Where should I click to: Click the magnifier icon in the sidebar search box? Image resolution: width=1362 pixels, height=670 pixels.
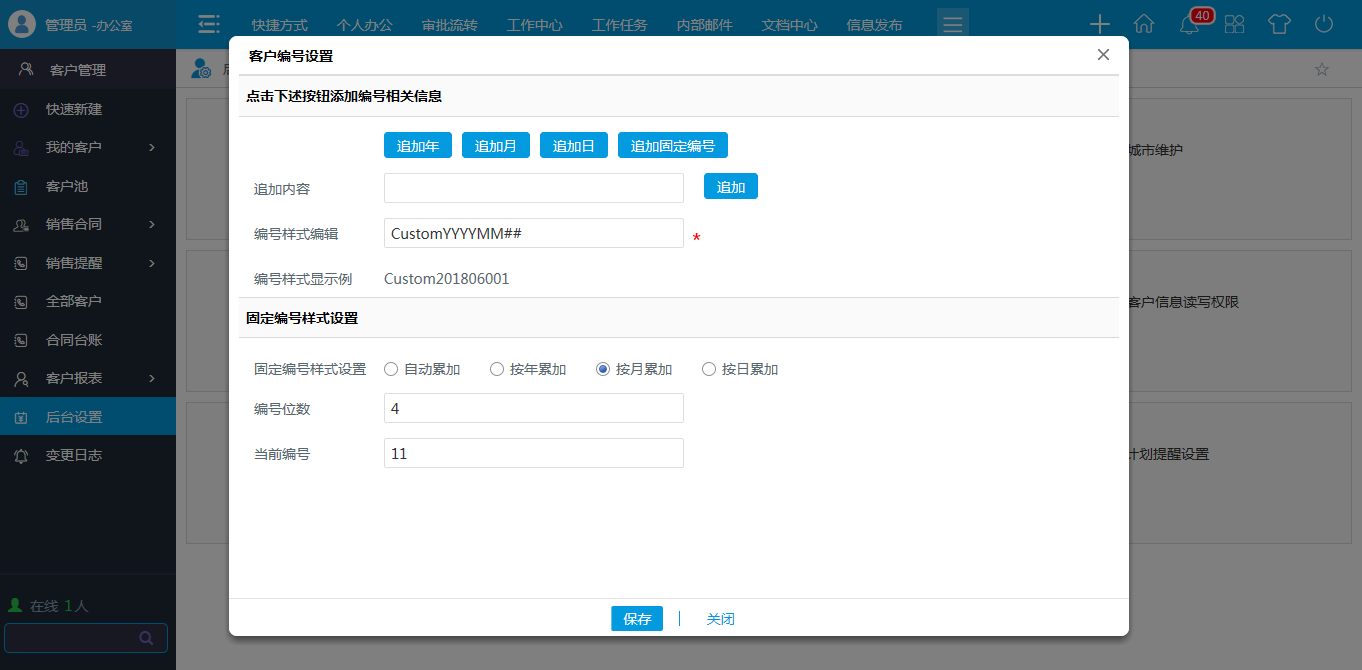pyautogui.click(x=148, y=638)
